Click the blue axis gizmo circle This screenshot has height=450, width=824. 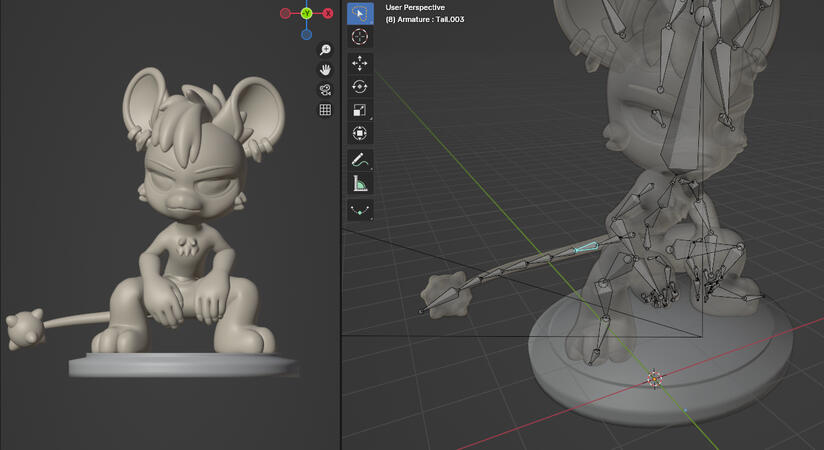click(x=306, y=34)
